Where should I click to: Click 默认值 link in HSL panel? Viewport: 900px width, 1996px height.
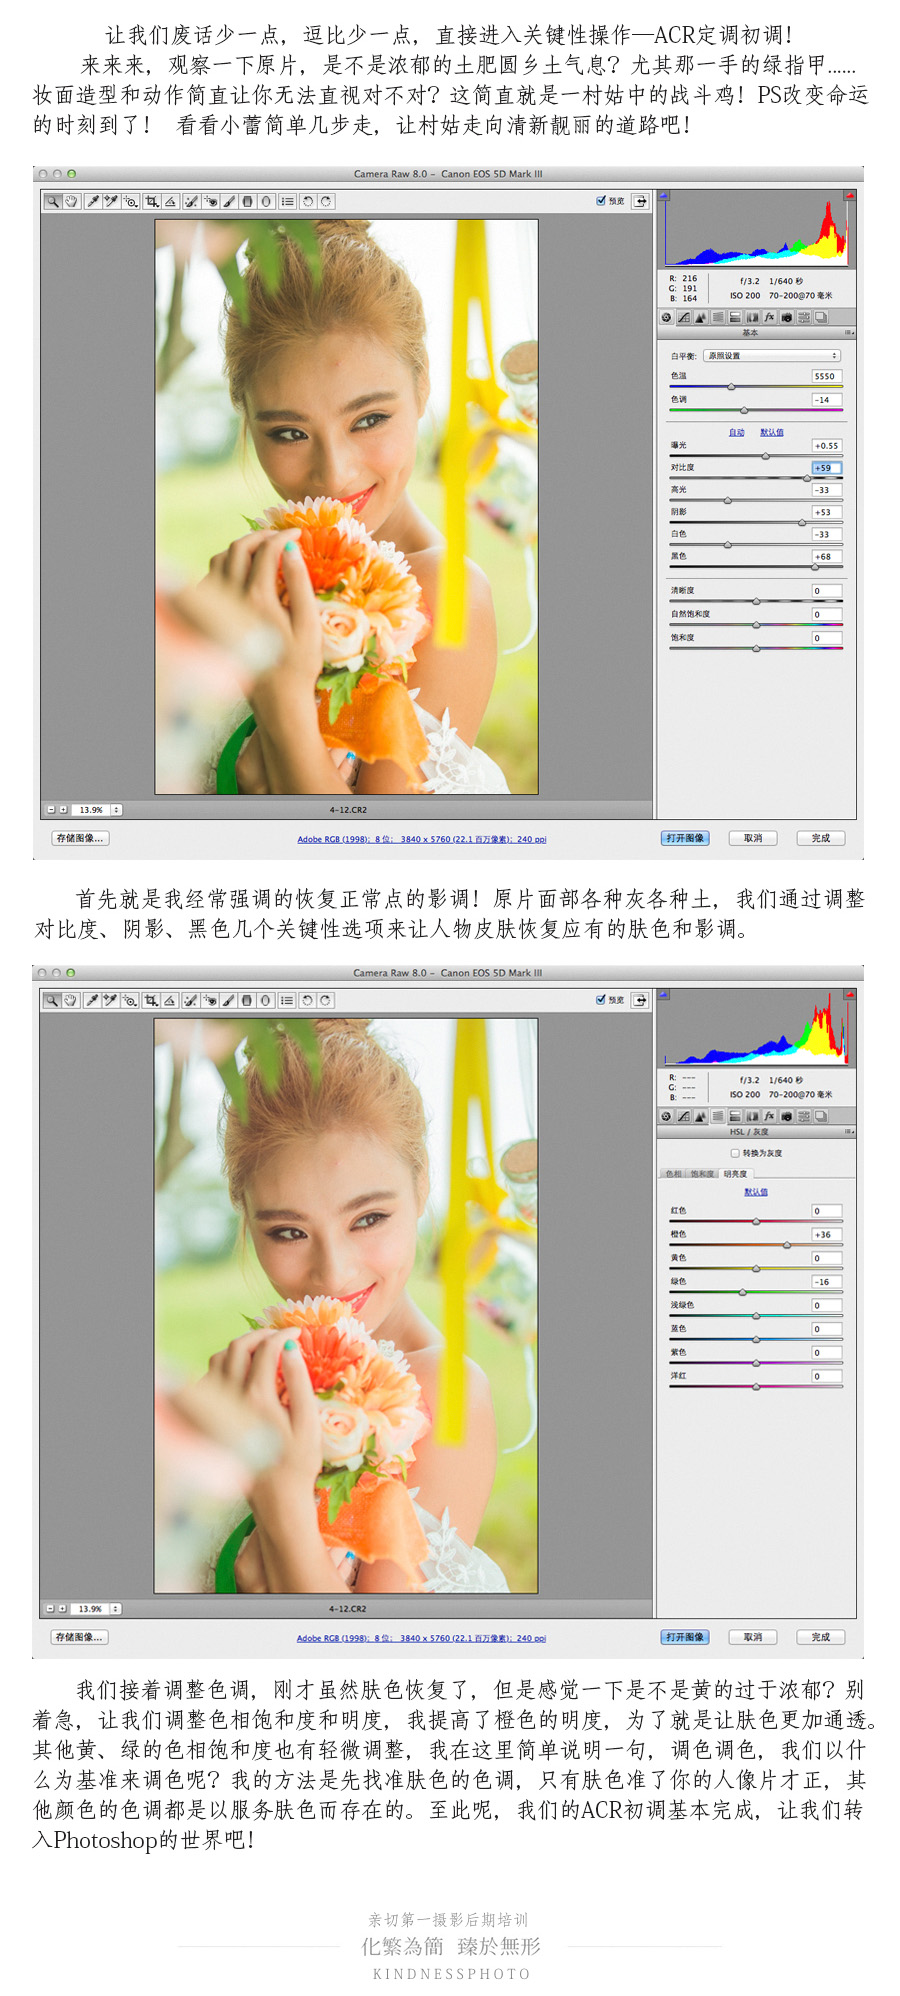coord(756,1192)
